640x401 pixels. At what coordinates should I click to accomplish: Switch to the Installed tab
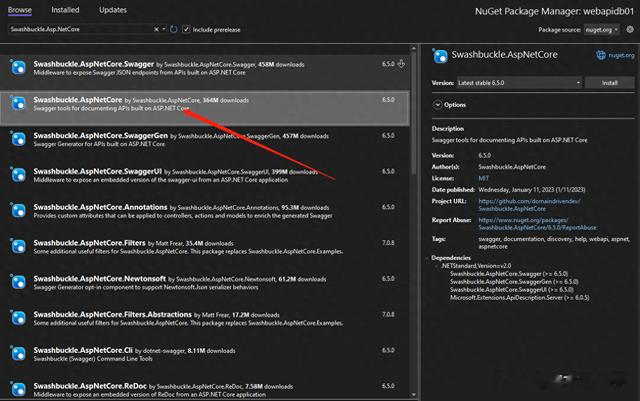(65, 10)
